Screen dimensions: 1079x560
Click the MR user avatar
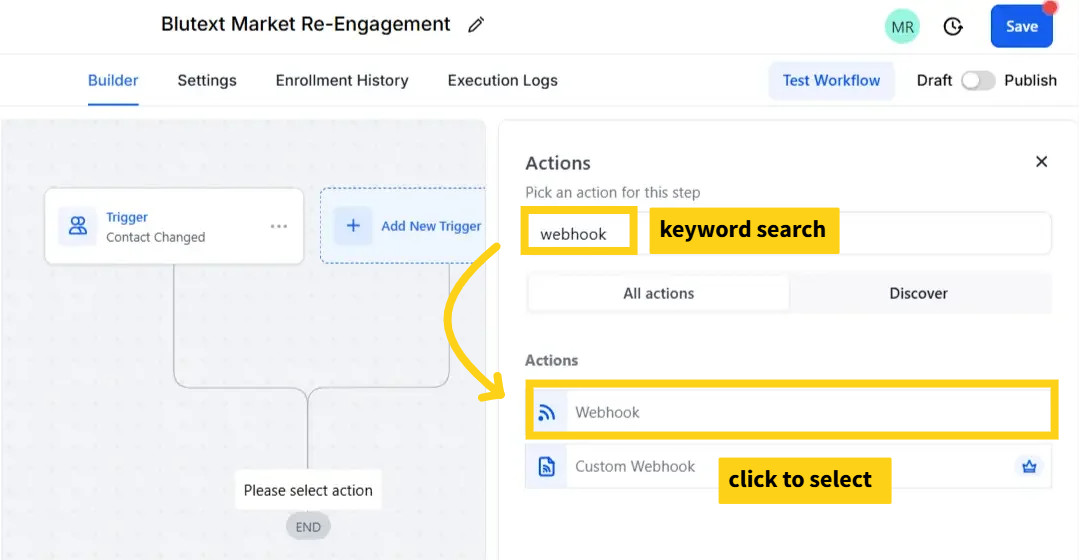[902, 27]
